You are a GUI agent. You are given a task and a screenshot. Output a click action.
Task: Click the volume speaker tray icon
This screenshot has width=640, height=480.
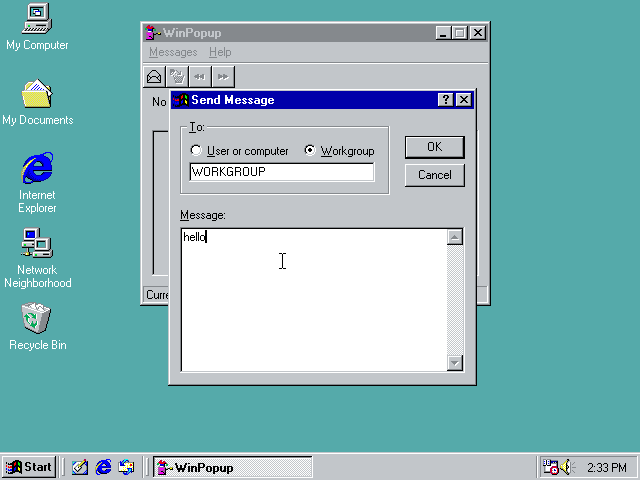coord(567,467)
